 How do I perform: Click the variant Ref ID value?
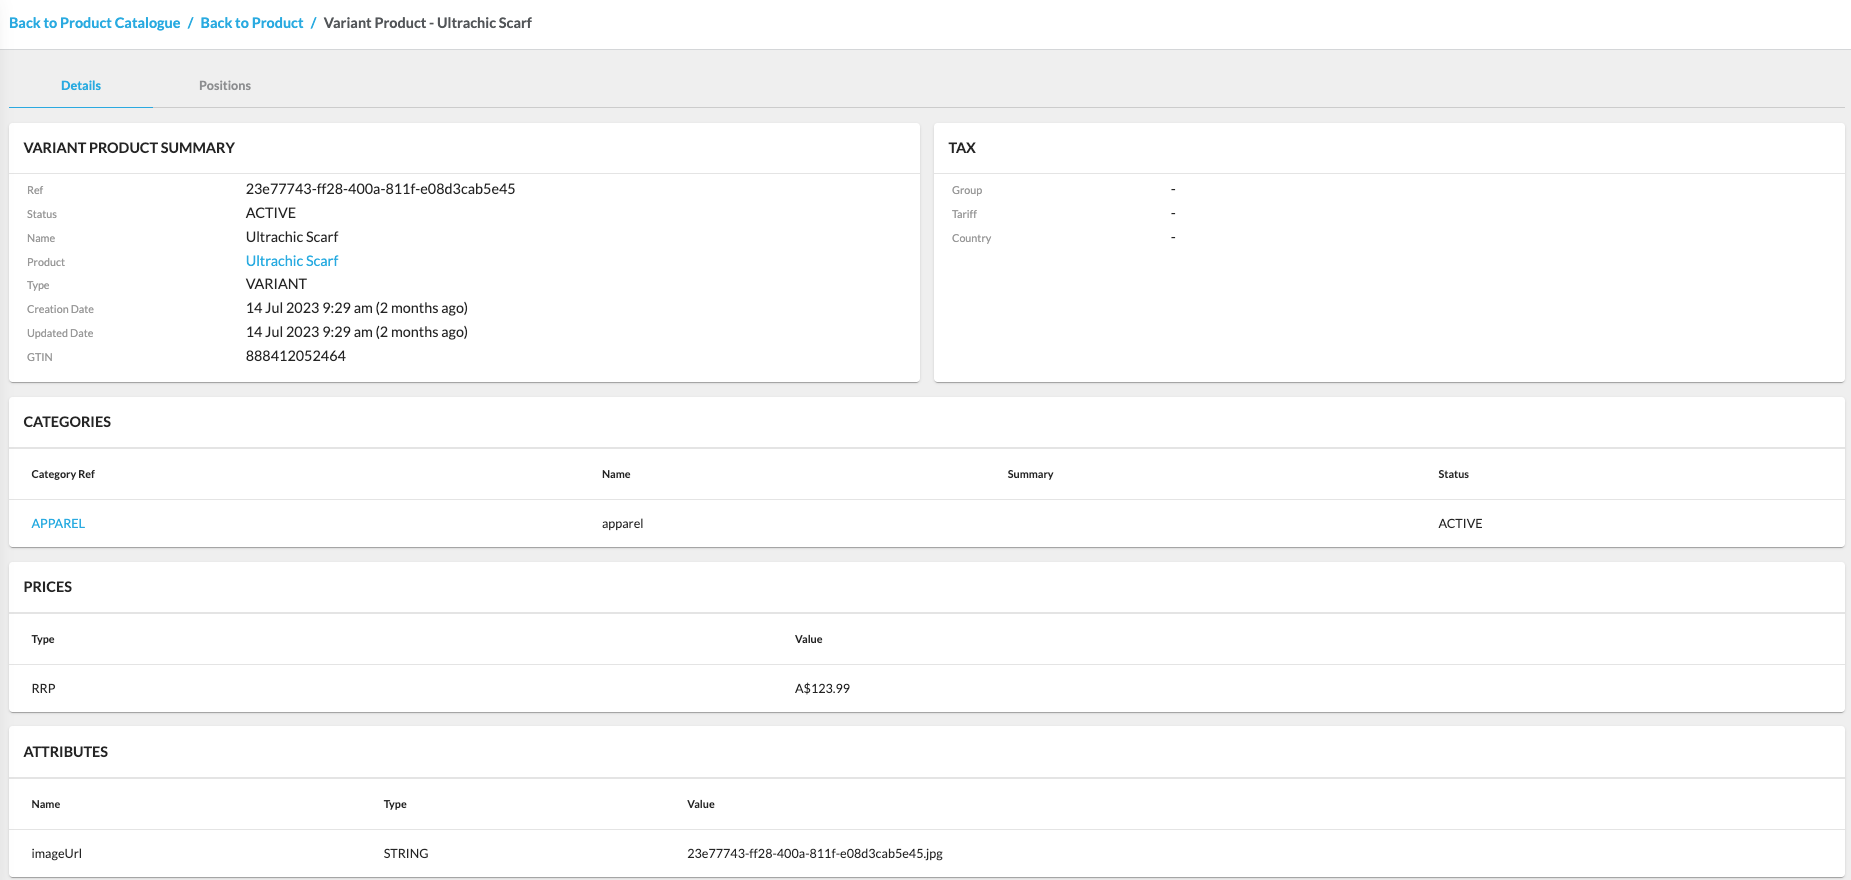pos(380,189)
